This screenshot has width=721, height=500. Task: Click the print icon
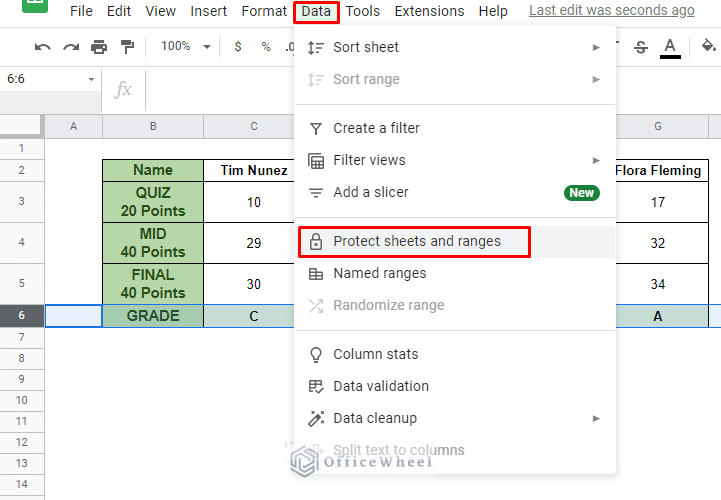tap(99, 47)
